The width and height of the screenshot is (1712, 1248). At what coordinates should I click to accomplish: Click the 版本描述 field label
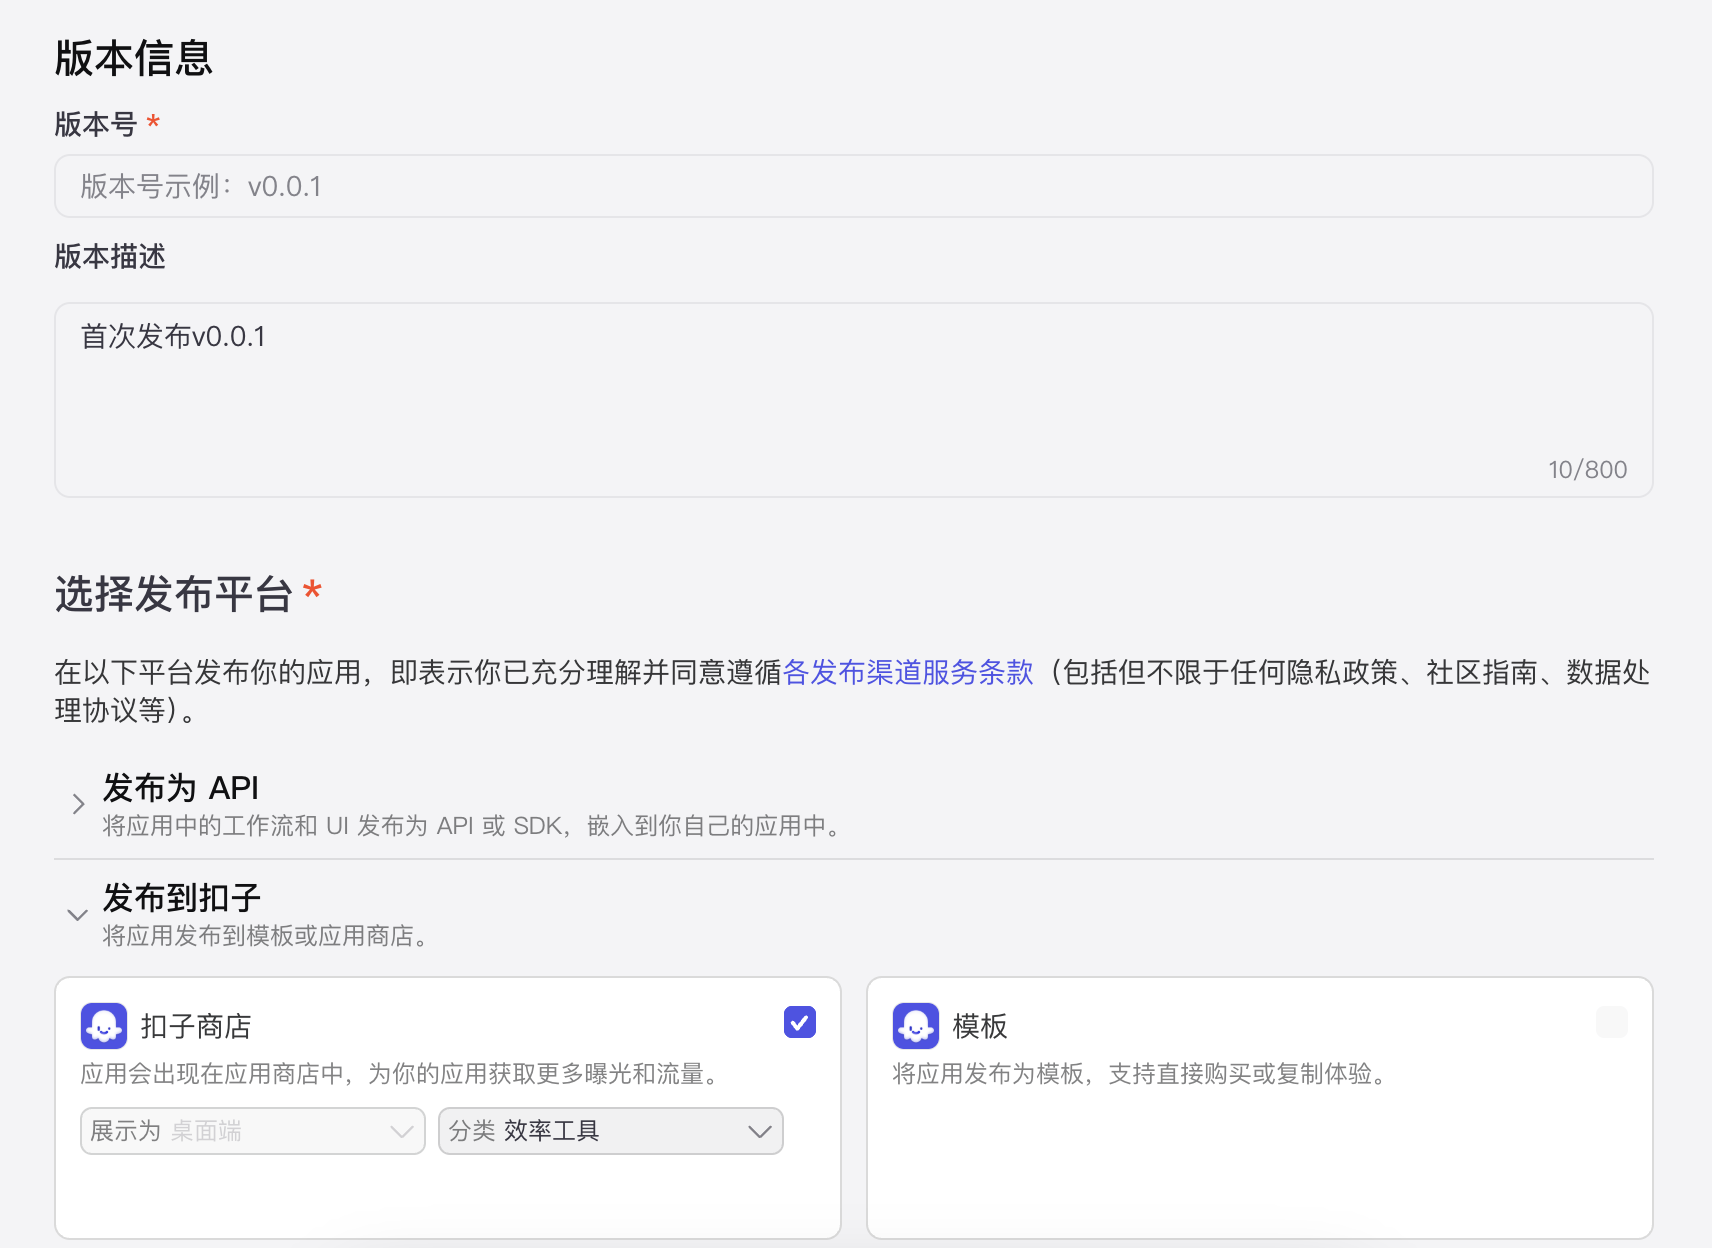(x=110, y=256)
